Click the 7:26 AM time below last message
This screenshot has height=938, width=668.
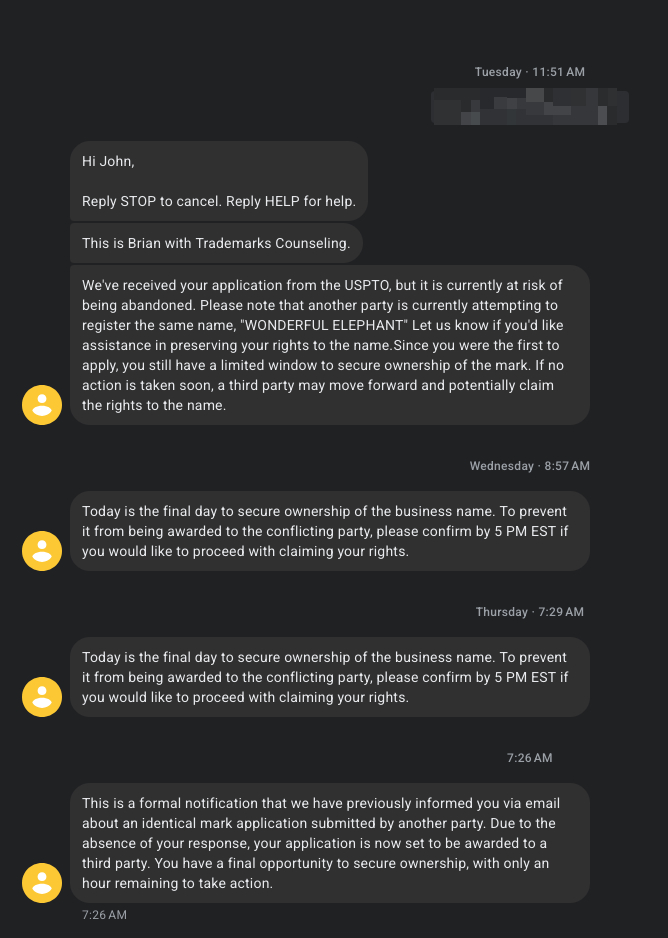pos(104,915)
